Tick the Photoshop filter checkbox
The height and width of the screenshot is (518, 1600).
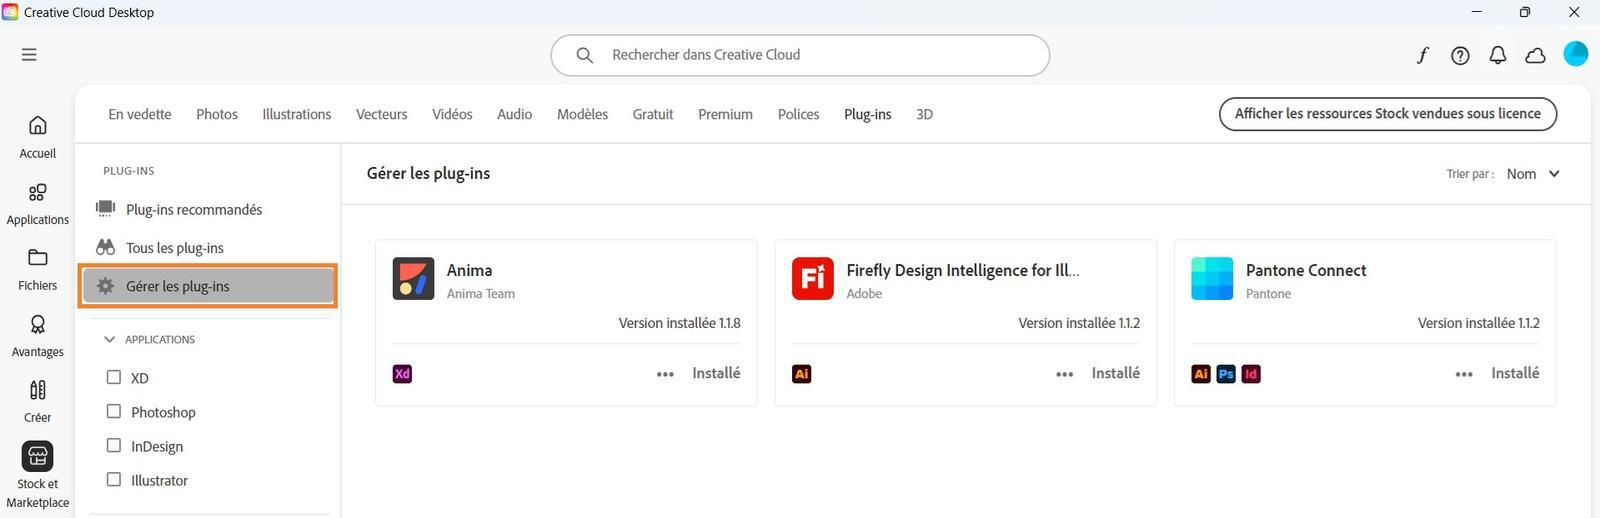pyautogui.click(x=114, y=412)
